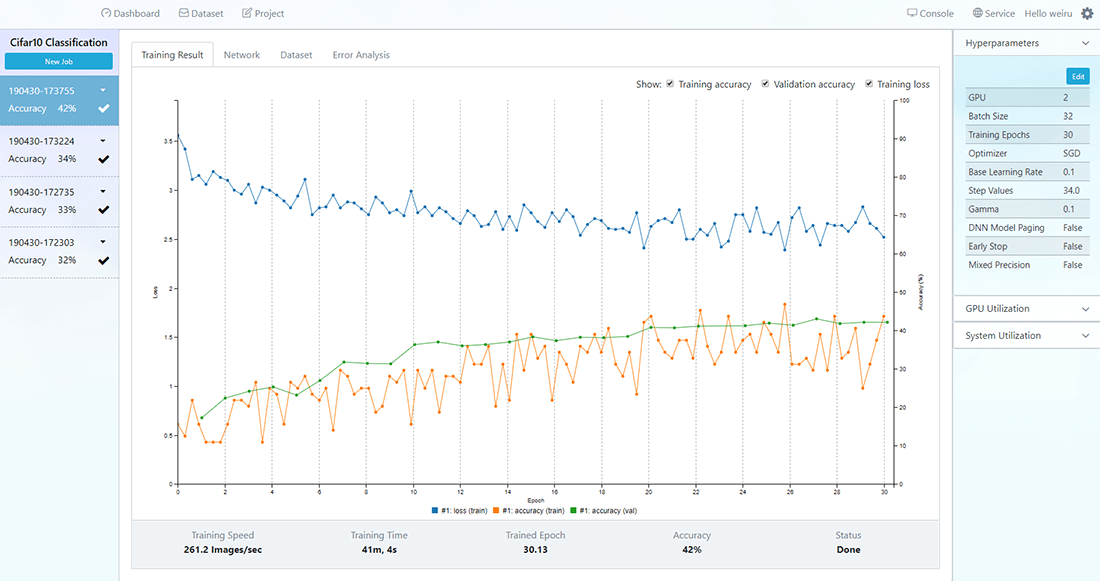Click the hyperparameters Edit button
The height and width of the screenshot is (581, 1100).
pos(1078,76)
